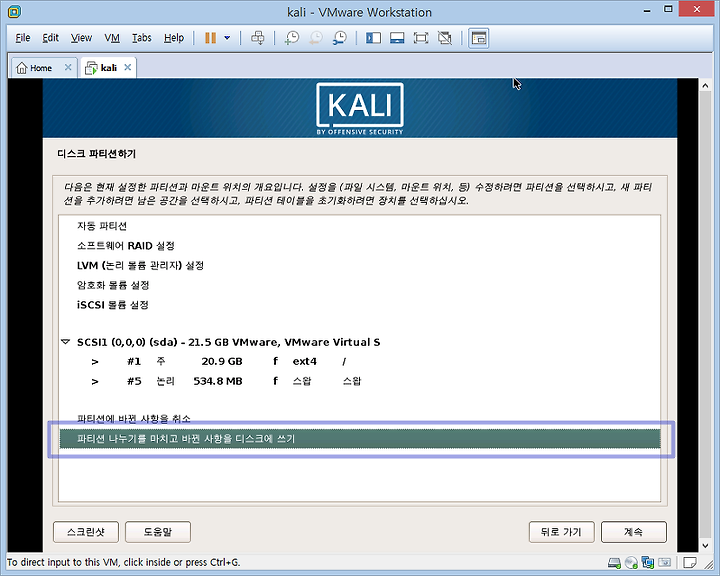
Task: Click the grayed-out device icon in status bar
Action: 664,562
